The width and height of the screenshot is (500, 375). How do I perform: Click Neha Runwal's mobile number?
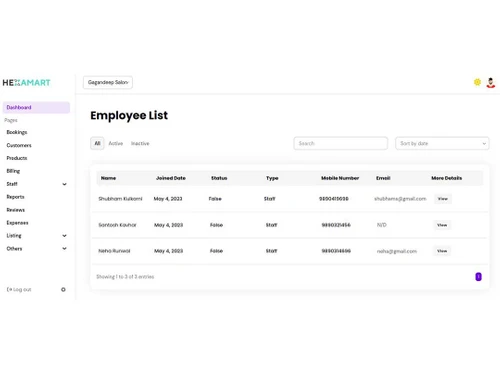(x=336, y=251)
